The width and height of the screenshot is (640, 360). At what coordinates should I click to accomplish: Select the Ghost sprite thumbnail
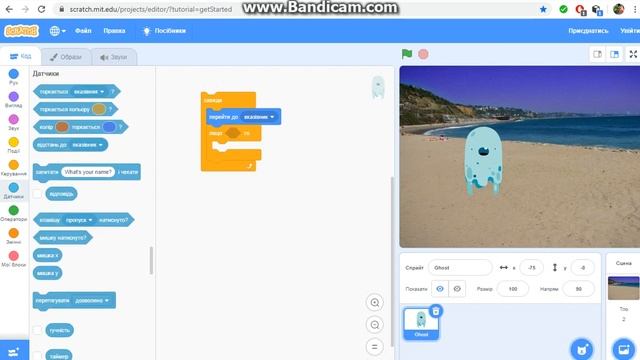coord(421,323)
